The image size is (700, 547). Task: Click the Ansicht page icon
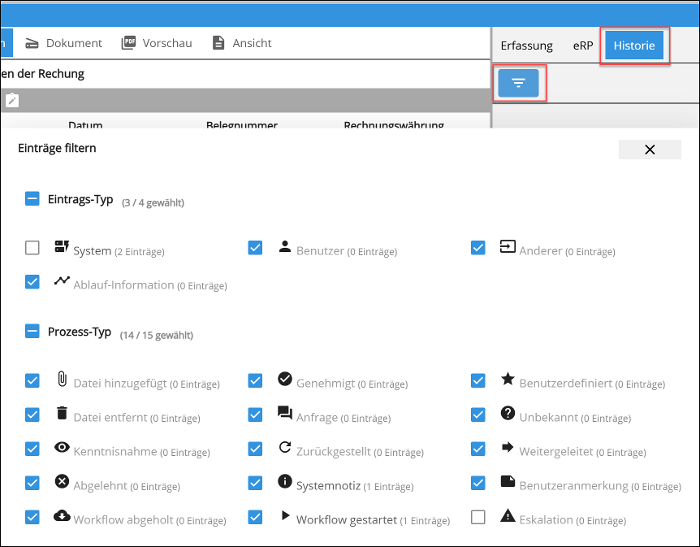(x=218, y=43)
